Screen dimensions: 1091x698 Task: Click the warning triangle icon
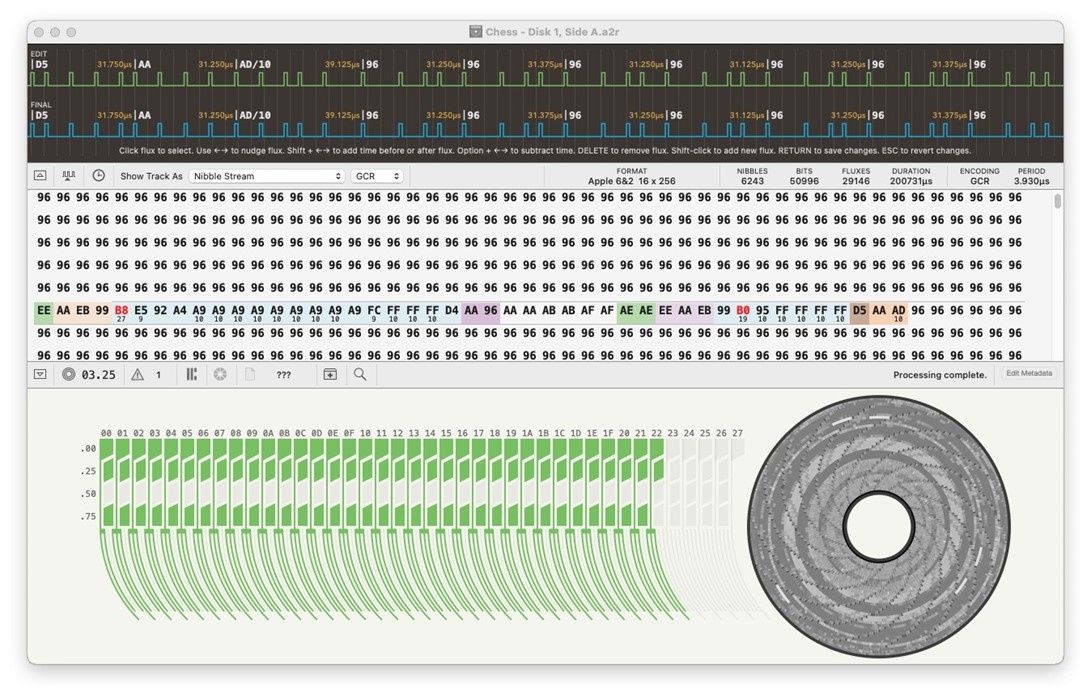pos(138,374)
